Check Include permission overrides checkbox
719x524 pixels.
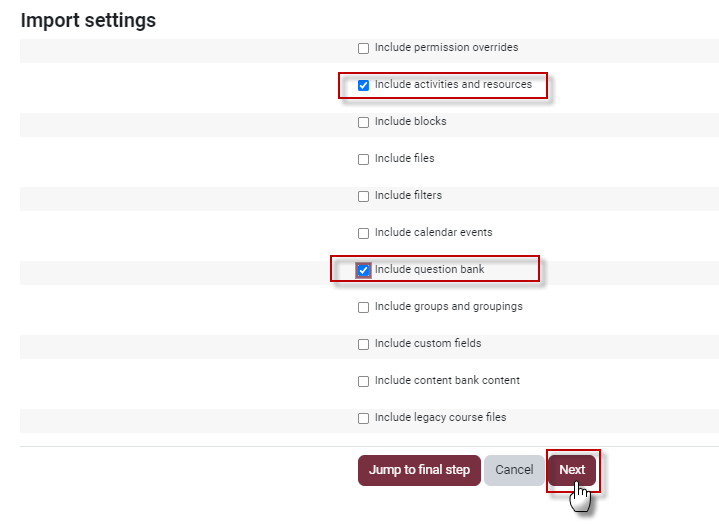click(363, 48)
